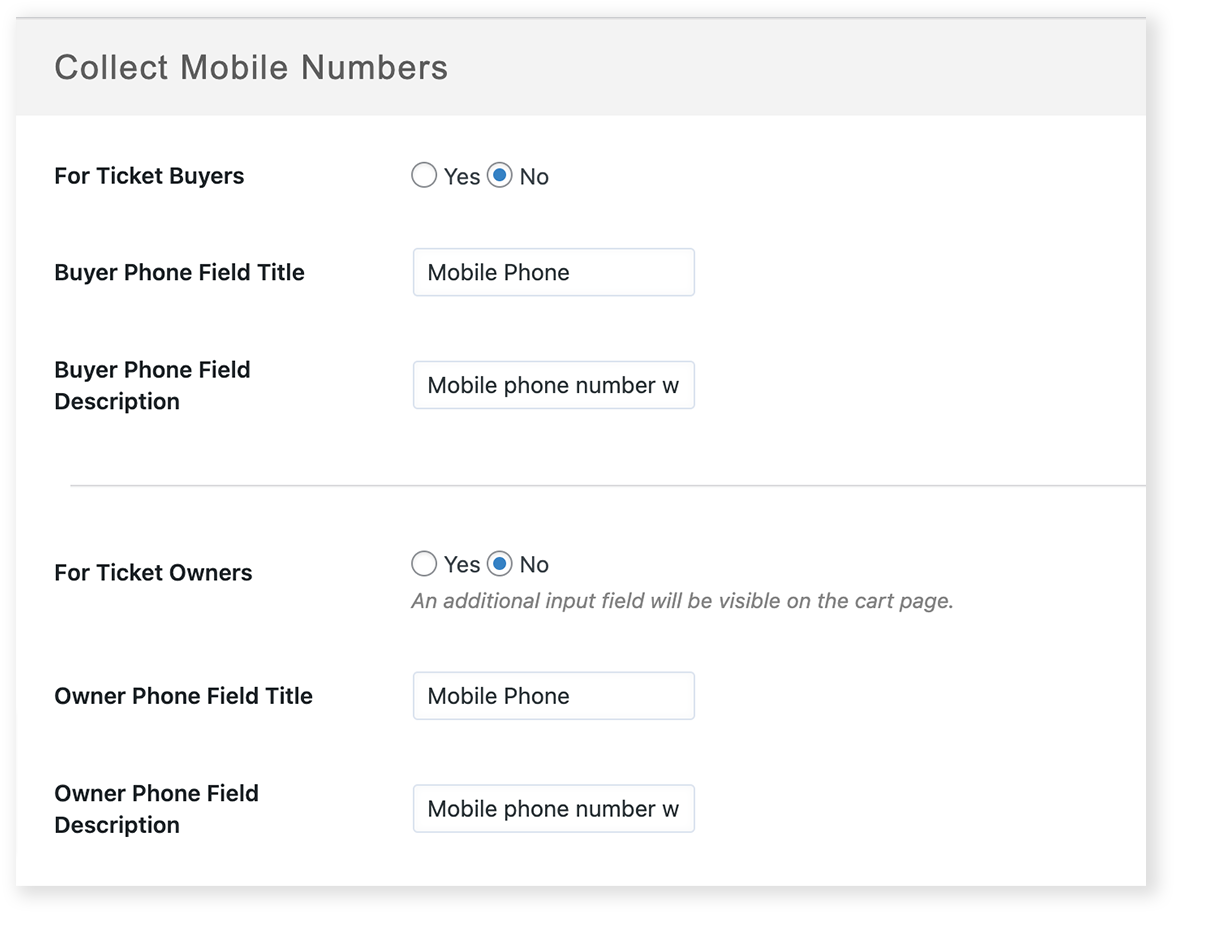Click Mobile Phone text in owner title field
1224x946 pixels.
point(498,696)
